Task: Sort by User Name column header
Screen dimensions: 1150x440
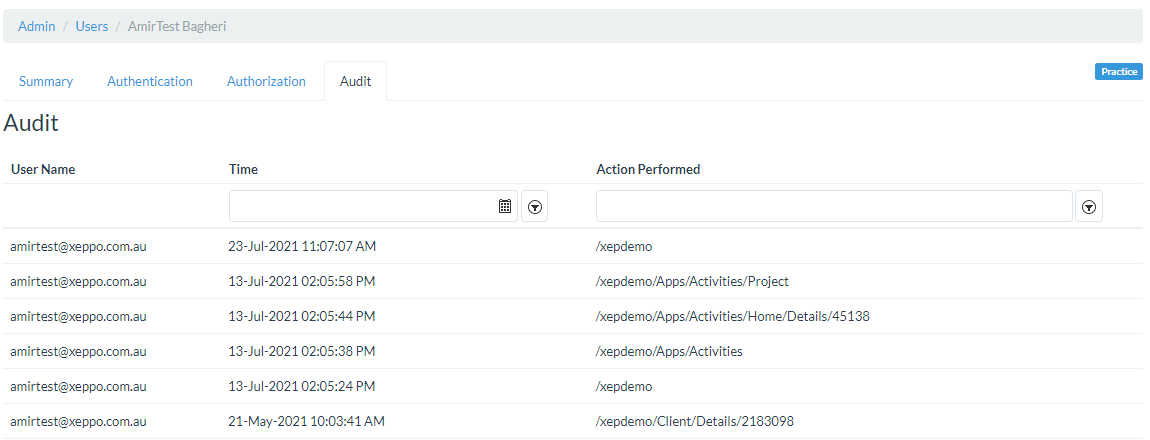Action: (x=43, y=169)
